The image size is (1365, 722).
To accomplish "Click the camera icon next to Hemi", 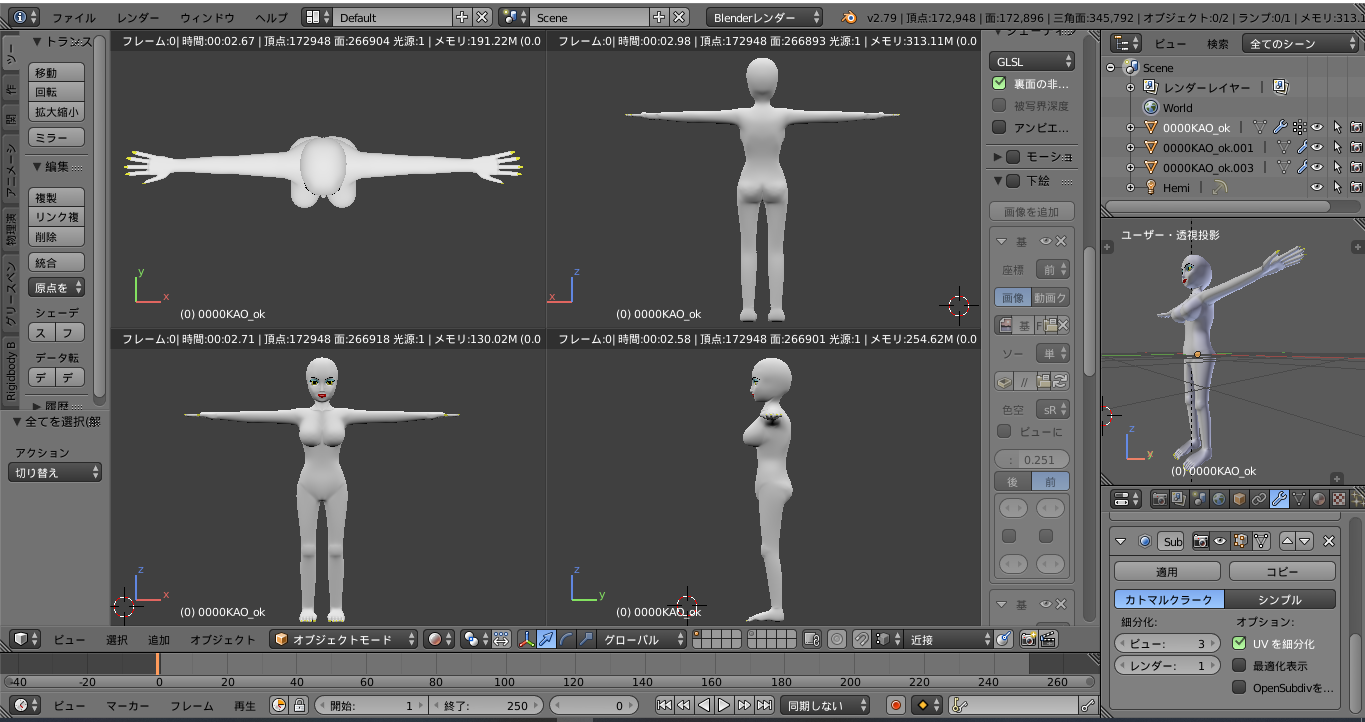I will coord(1356,188).
